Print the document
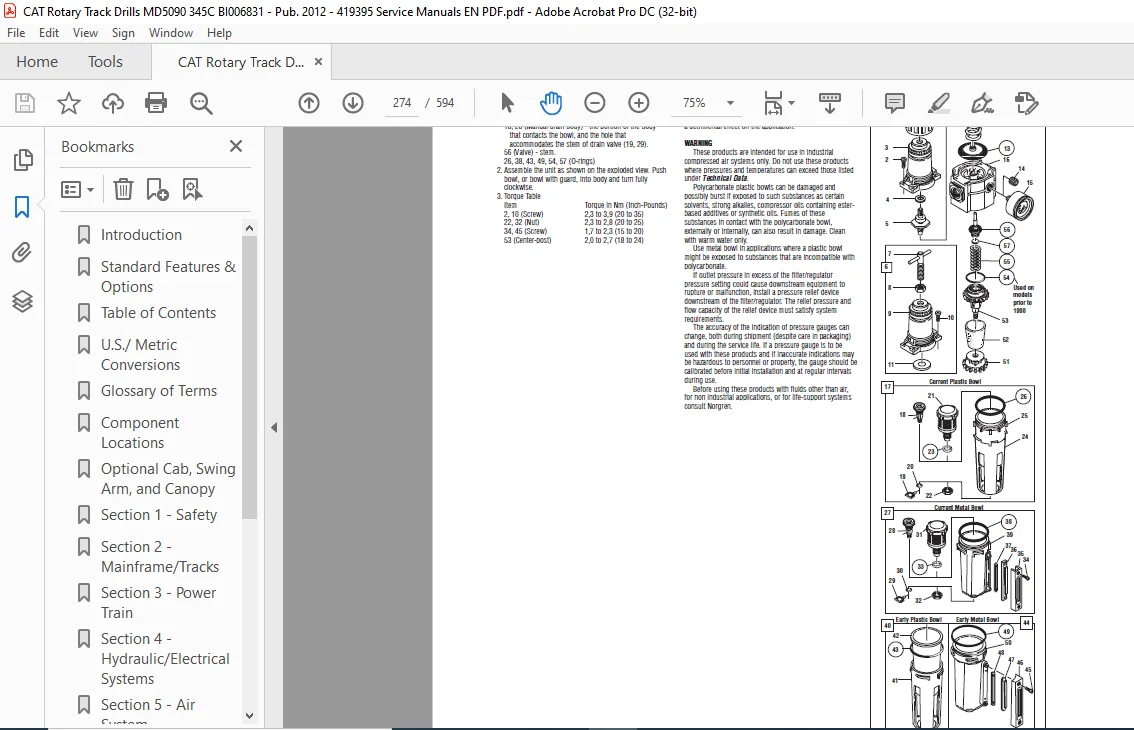The height and width of the screenshot is (730, 1134). (156, 103)
